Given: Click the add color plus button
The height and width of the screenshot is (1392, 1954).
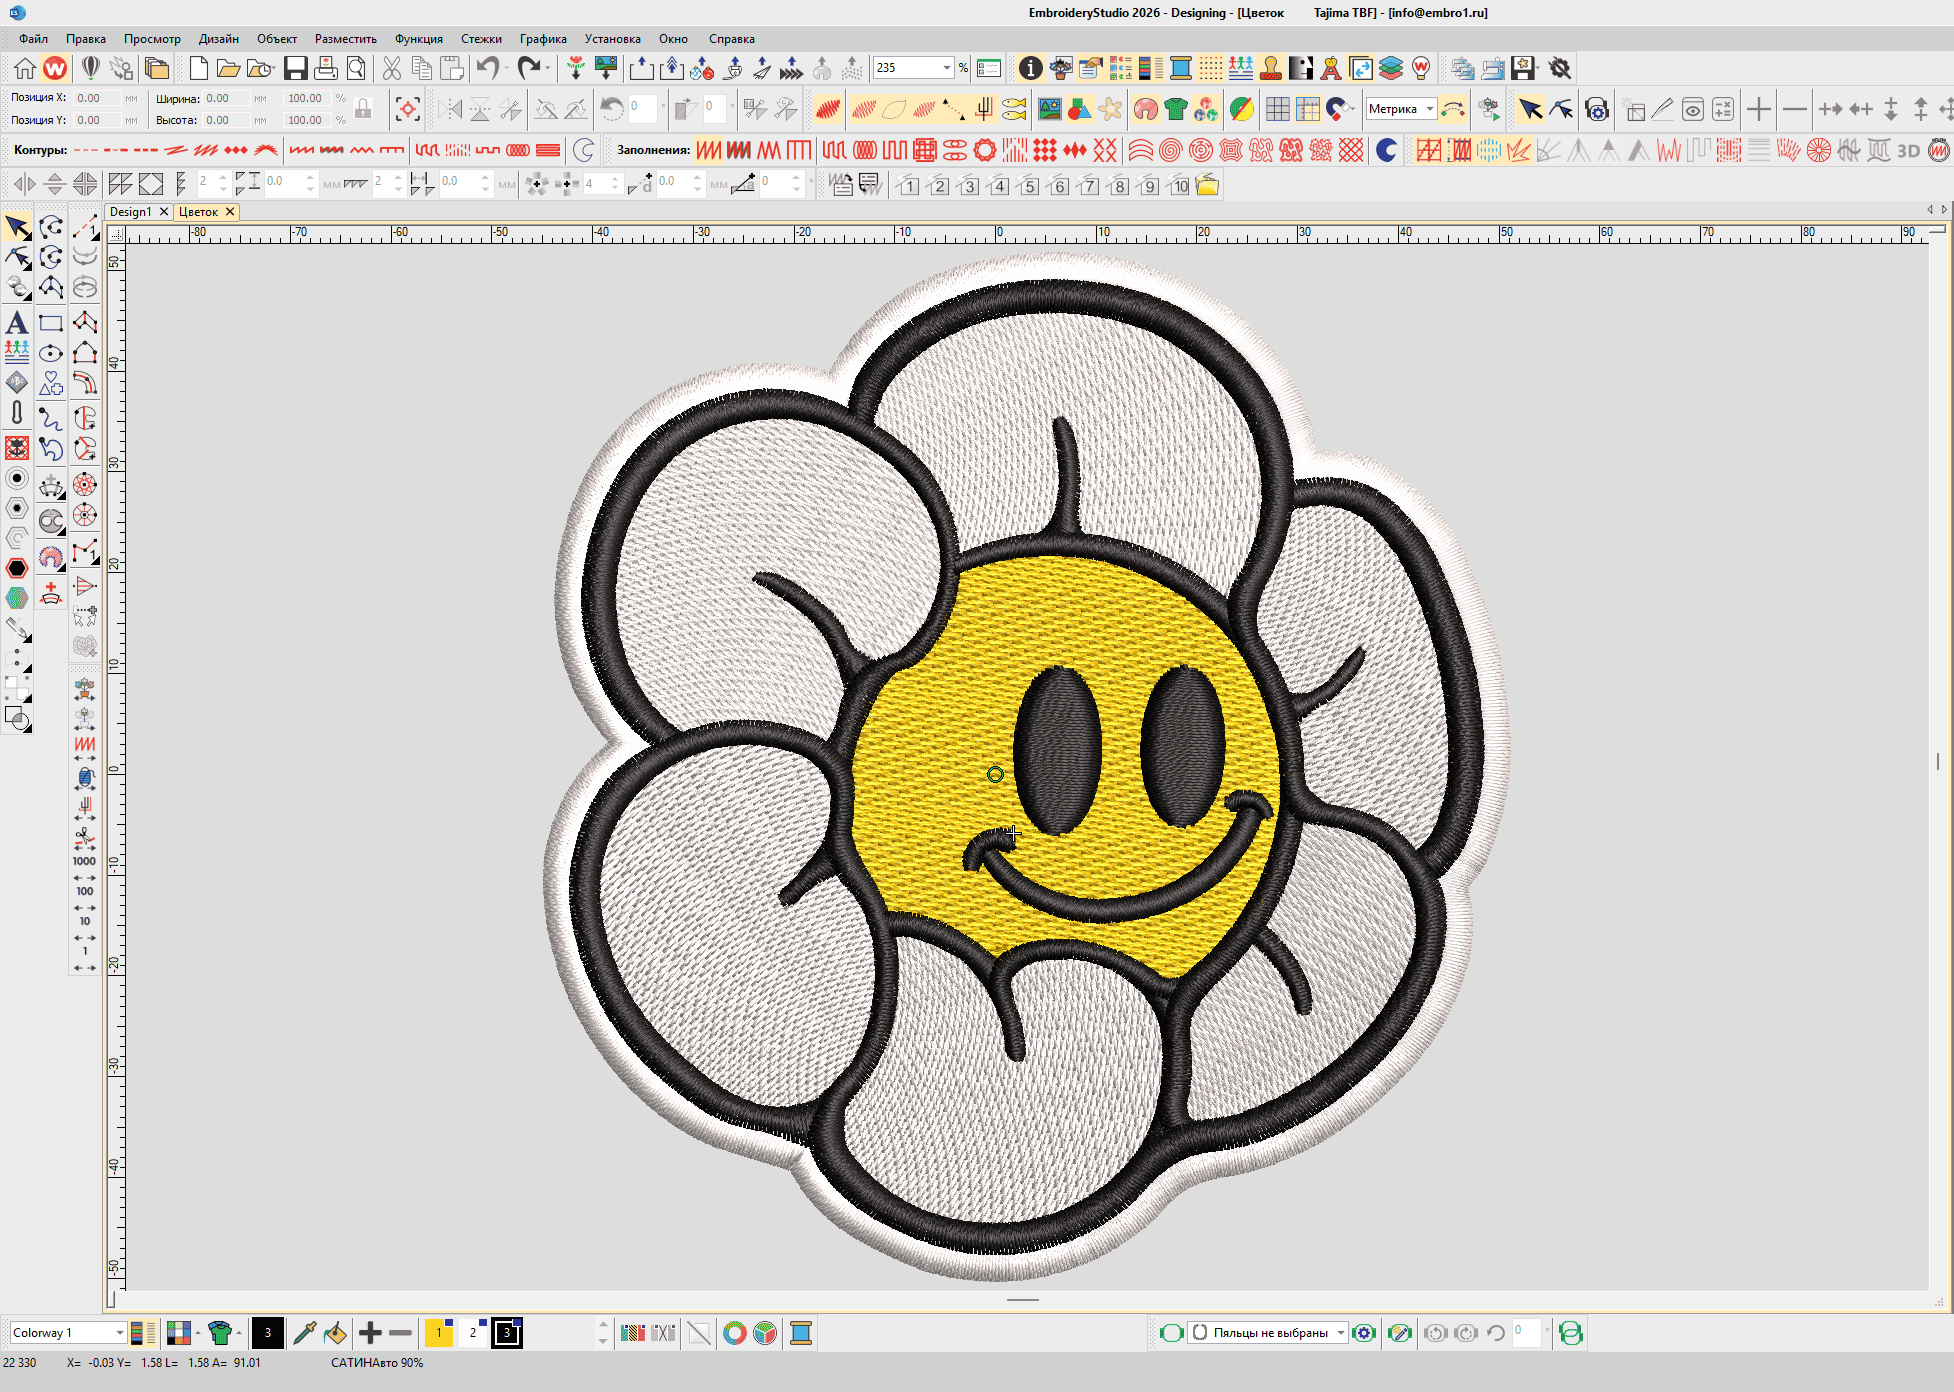Looking at the screenshot, I should point(370,1333).
